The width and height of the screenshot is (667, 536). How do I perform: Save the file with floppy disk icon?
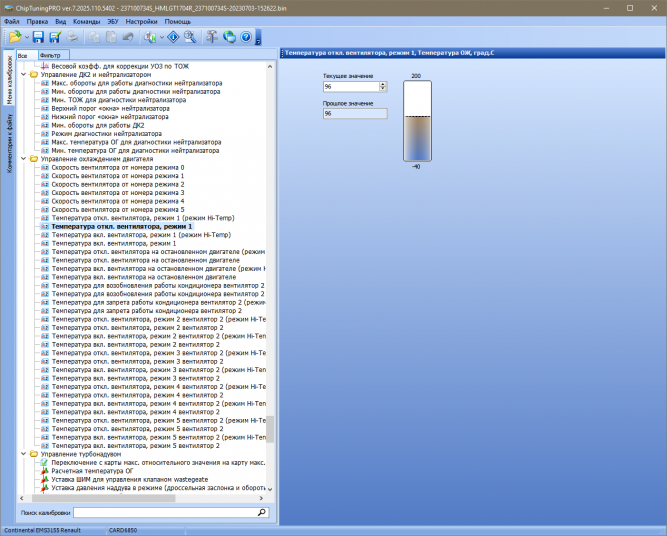coord(38,37)
